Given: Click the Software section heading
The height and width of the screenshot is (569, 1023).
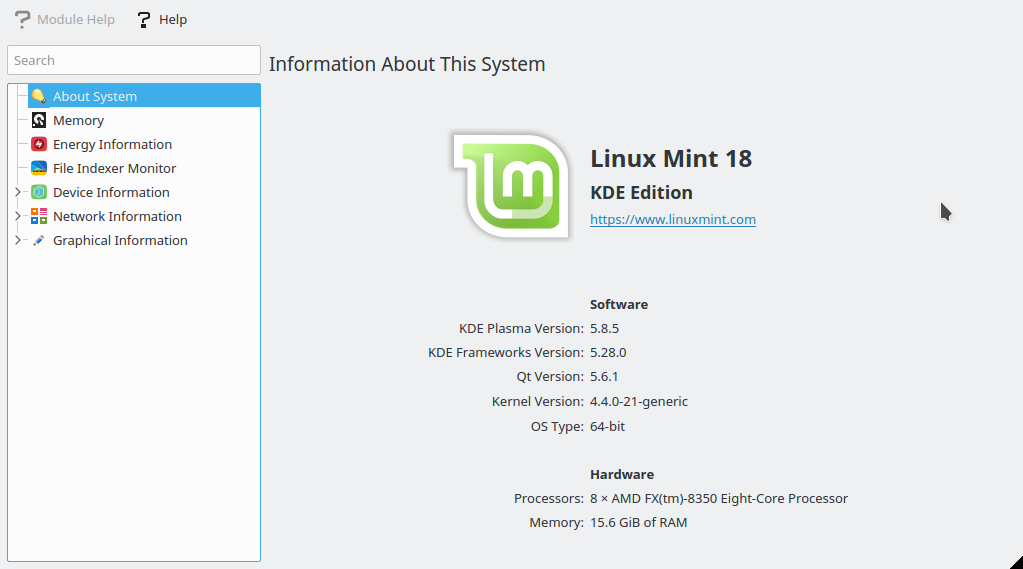Looking at the screenshot, I should (x=618, y=304).
